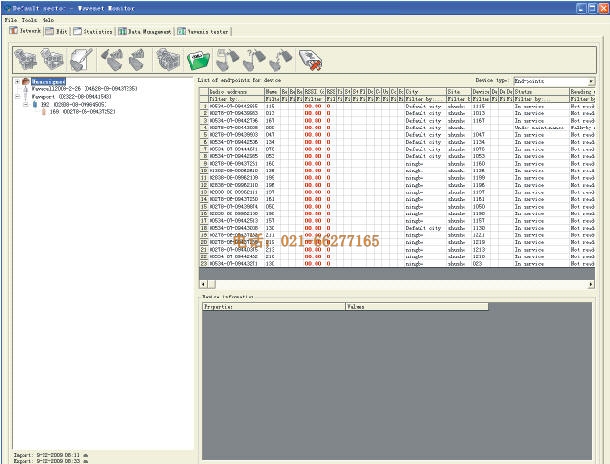Switch to the Statistics tab

[93, 32]
